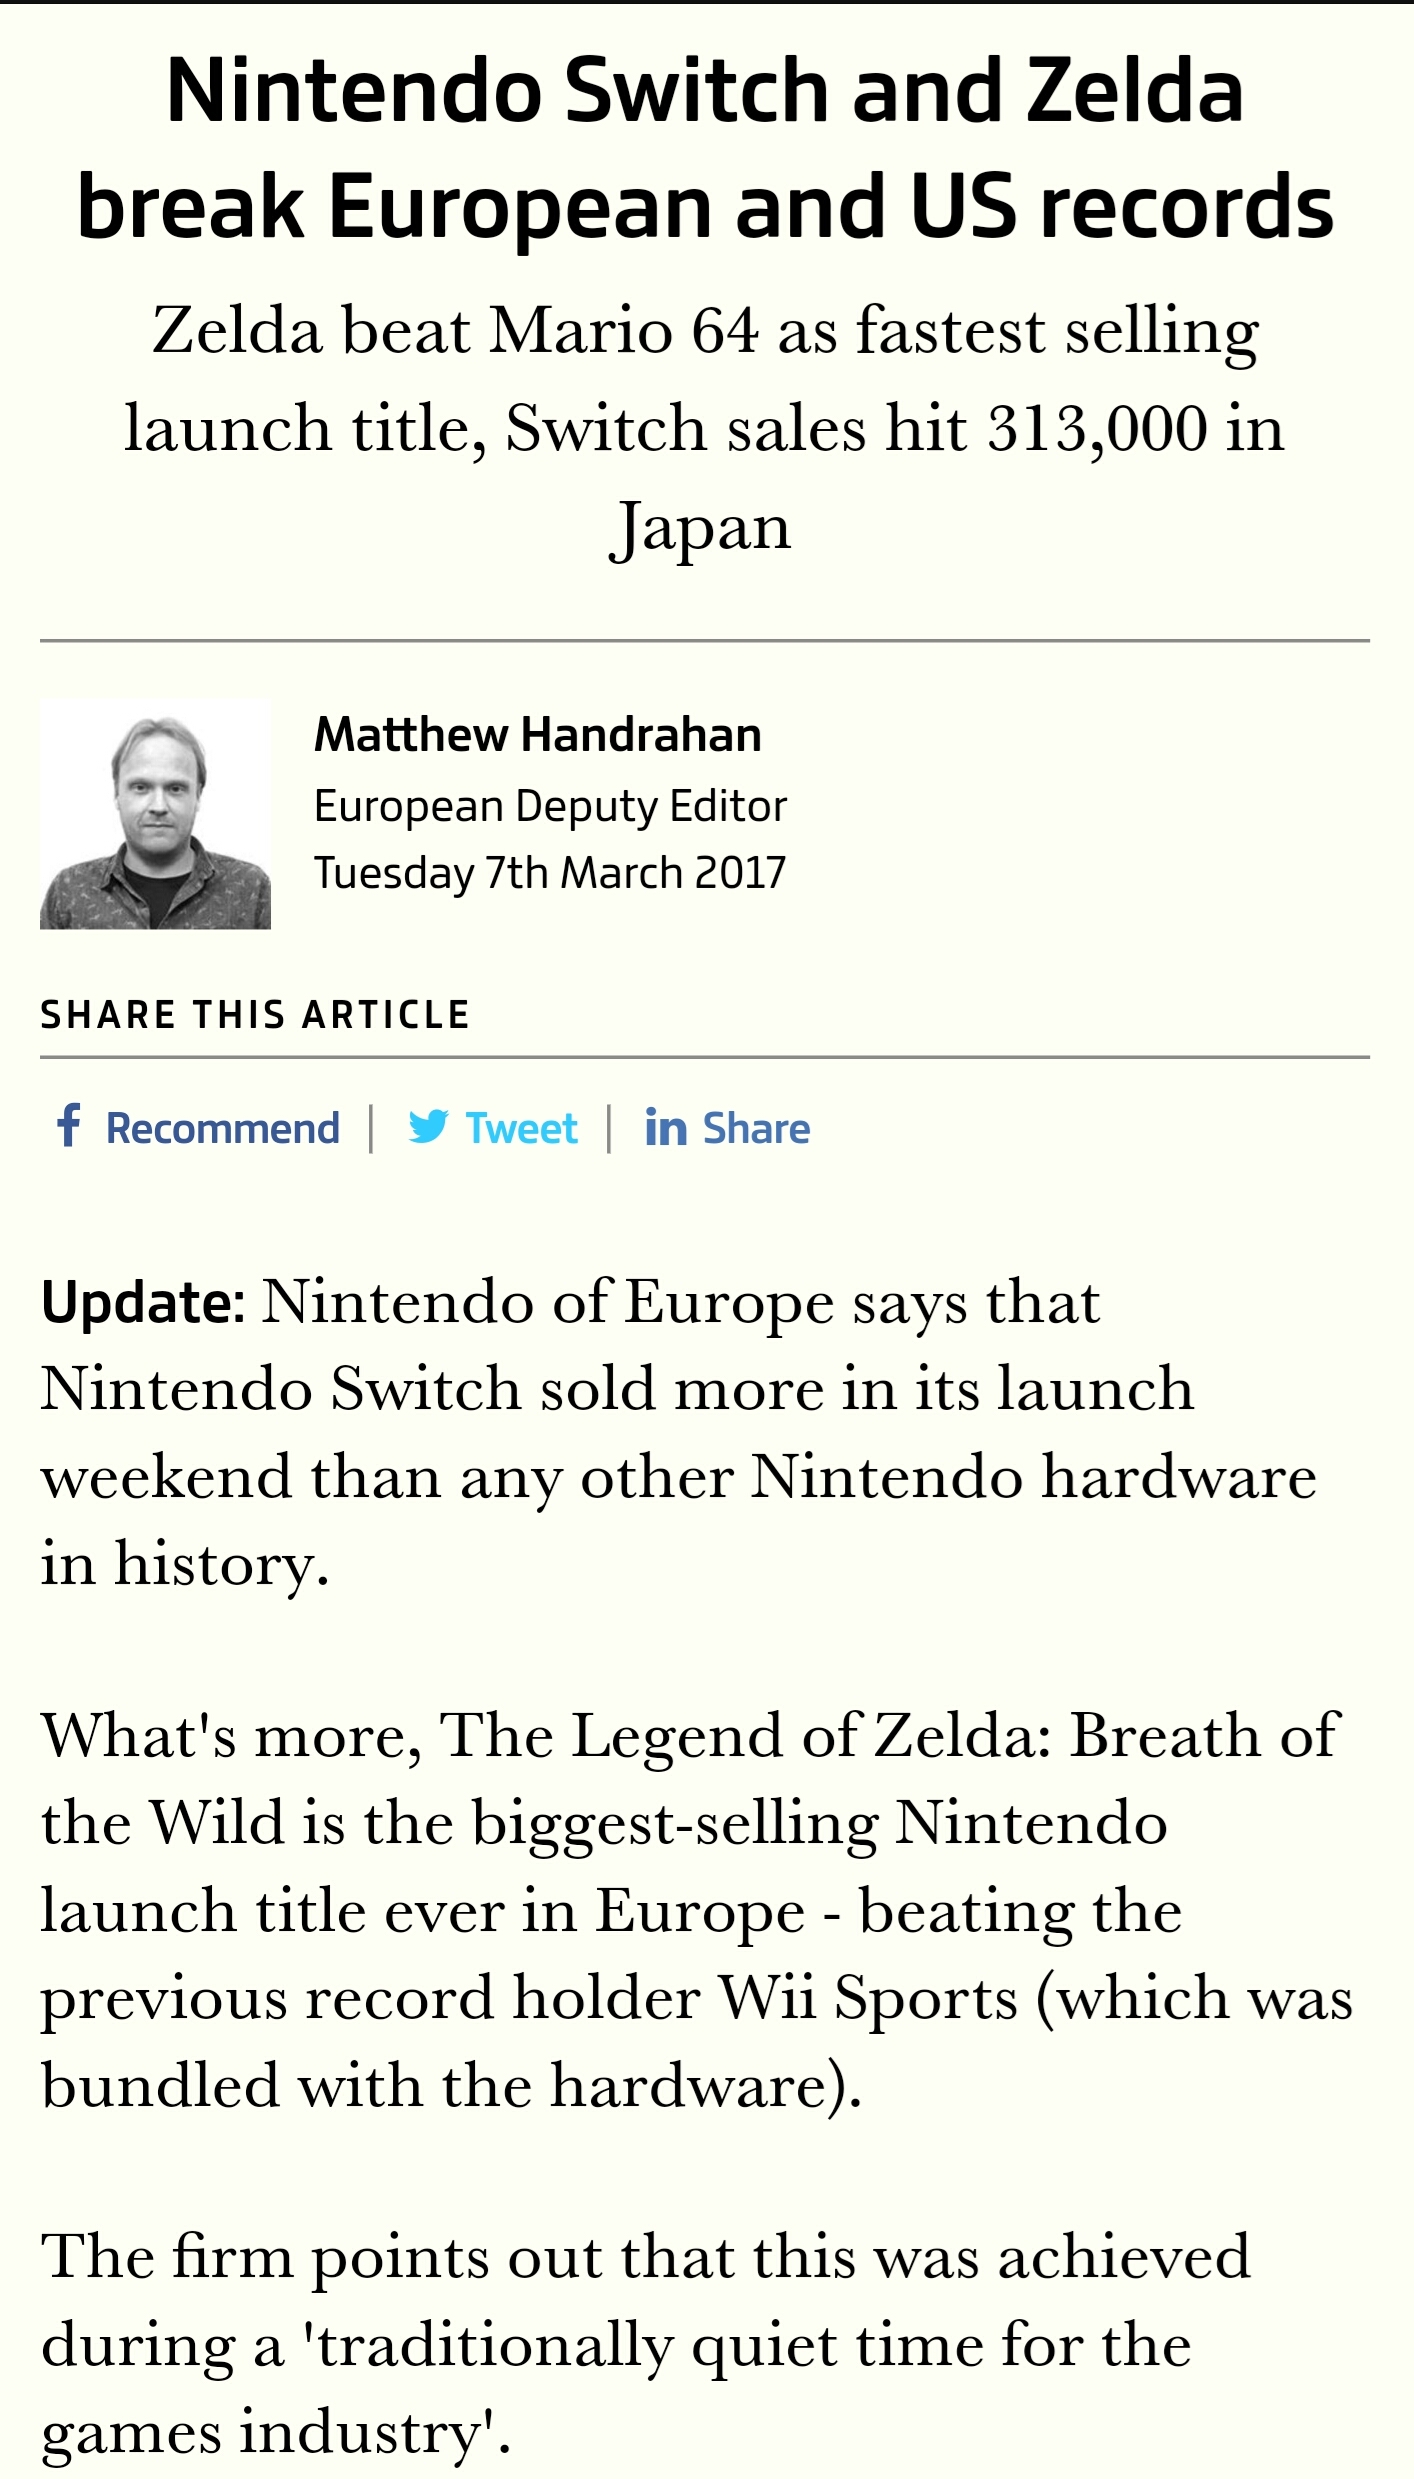Image resolution: width=1414 pixels, height=2479 pixels.
Task: Click the paragraph mentioning Wii Sports
Action: (x=696, y=1911)
